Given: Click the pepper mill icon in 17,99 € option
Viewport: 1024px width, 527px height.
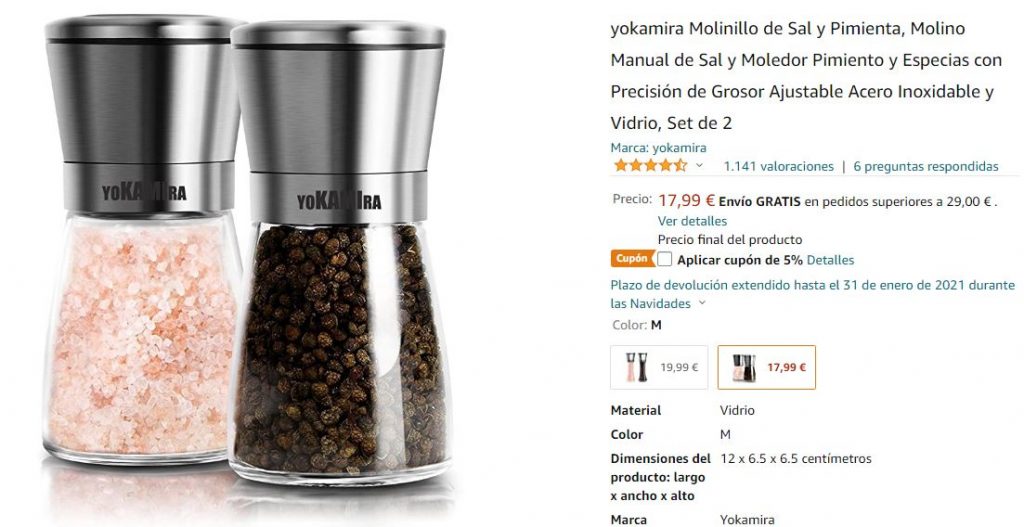Looking at the screenshot, I should [x=743, y=368].
